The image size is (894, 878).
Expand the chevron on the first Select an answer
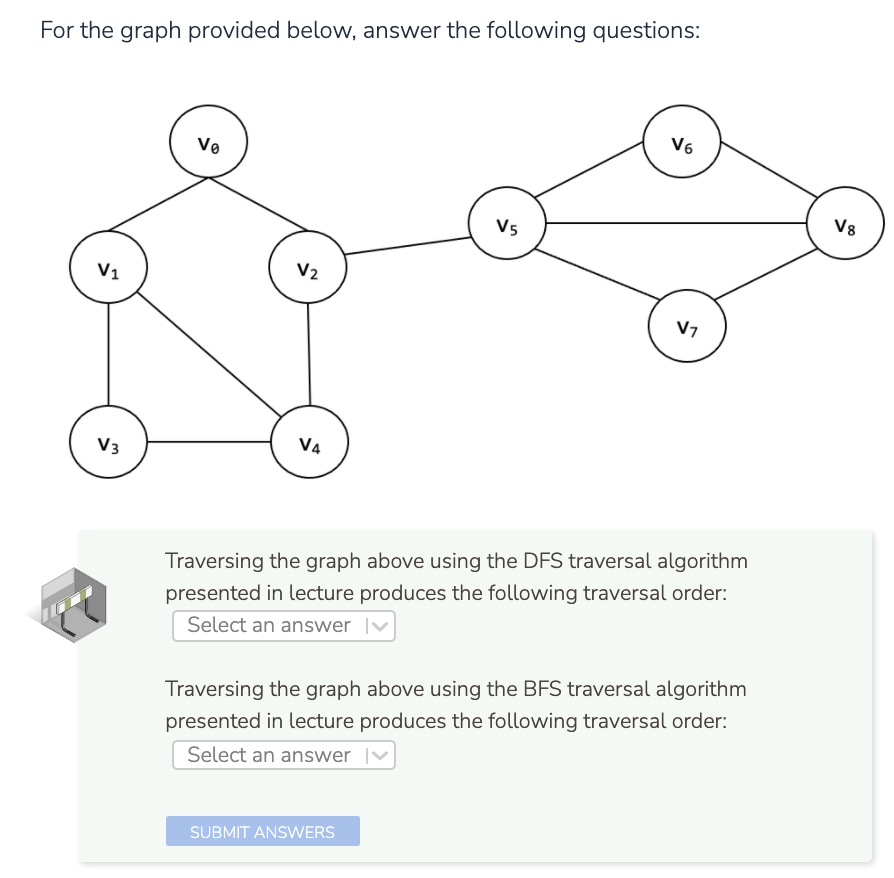(x=381, y=625)
